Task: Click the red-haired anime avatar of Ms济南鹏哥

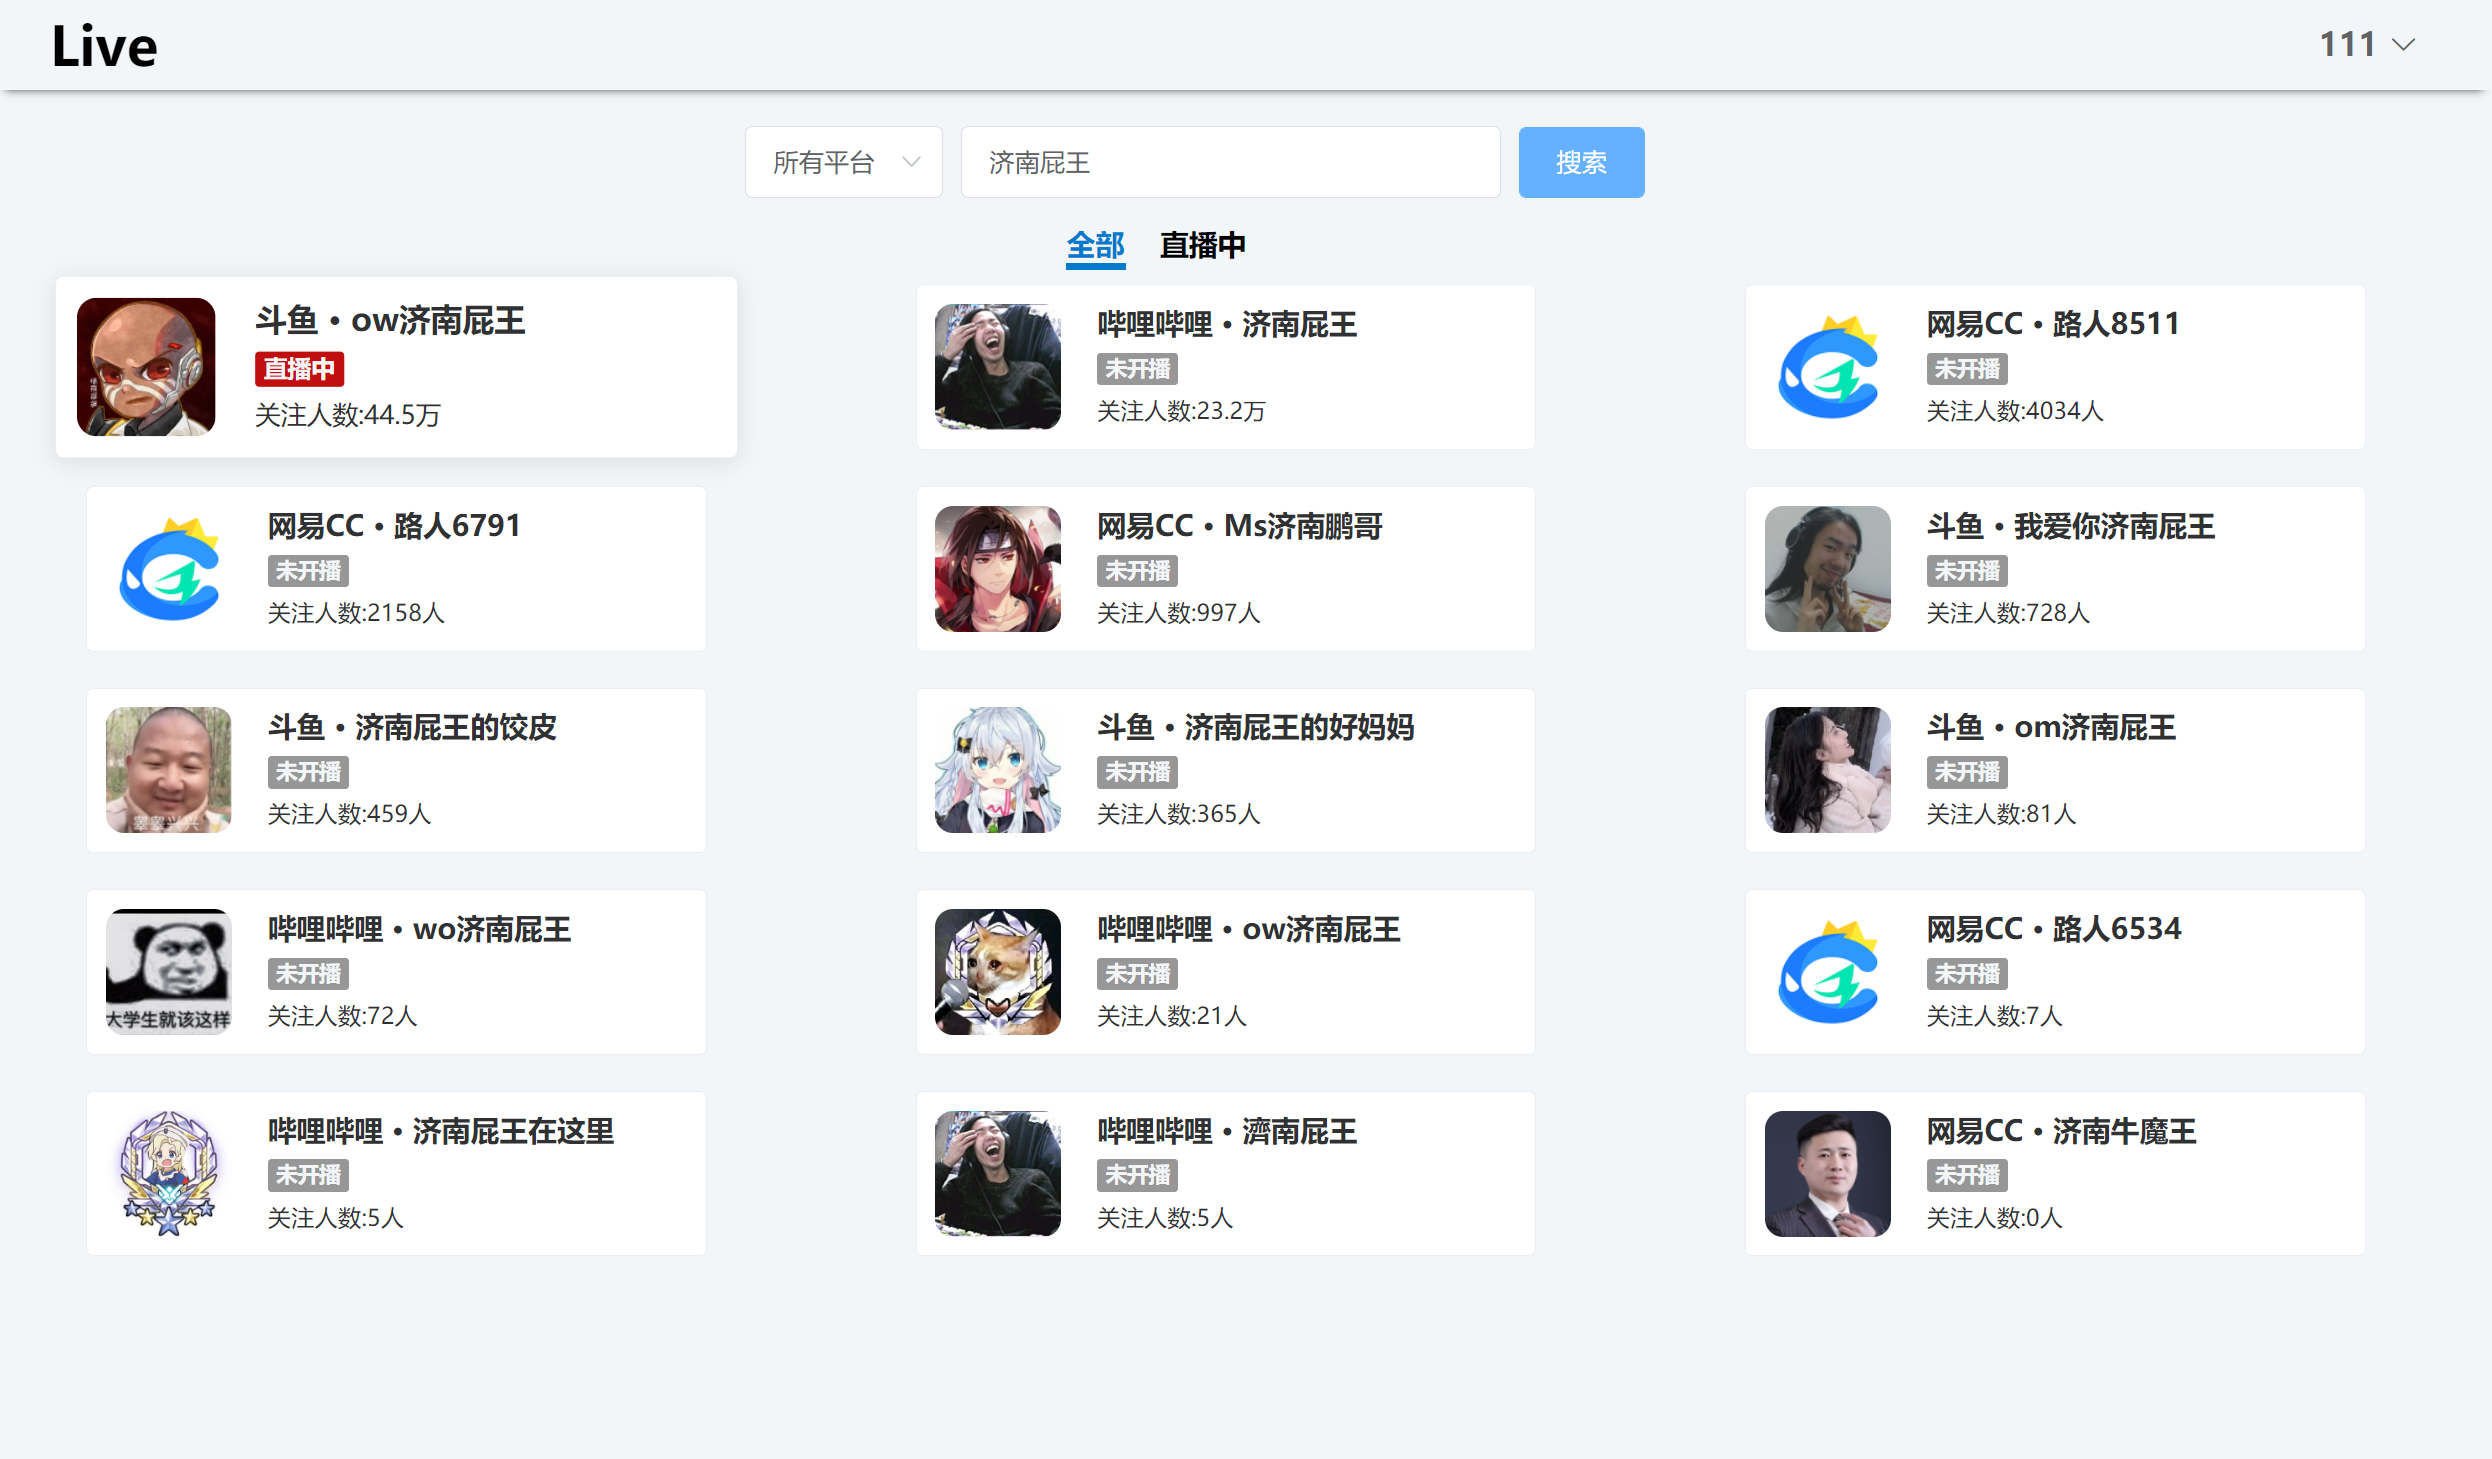Action: click(997, 569)
